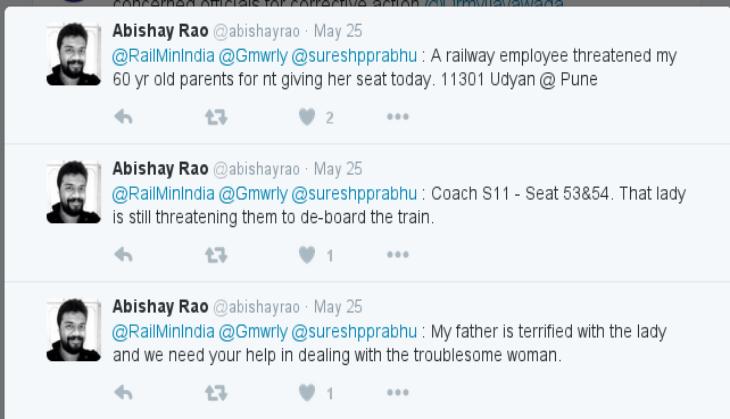
Task: Retweet the first tweet mentioning 11301 Udyan
Action: coord(216,117)
